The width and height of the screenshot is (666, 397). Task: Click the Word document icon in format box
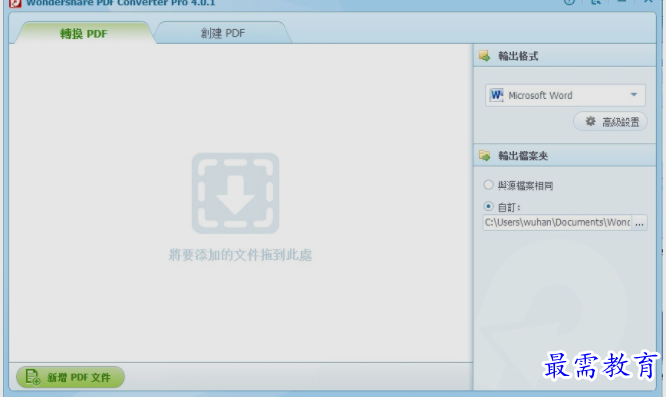tap(497, 95)
